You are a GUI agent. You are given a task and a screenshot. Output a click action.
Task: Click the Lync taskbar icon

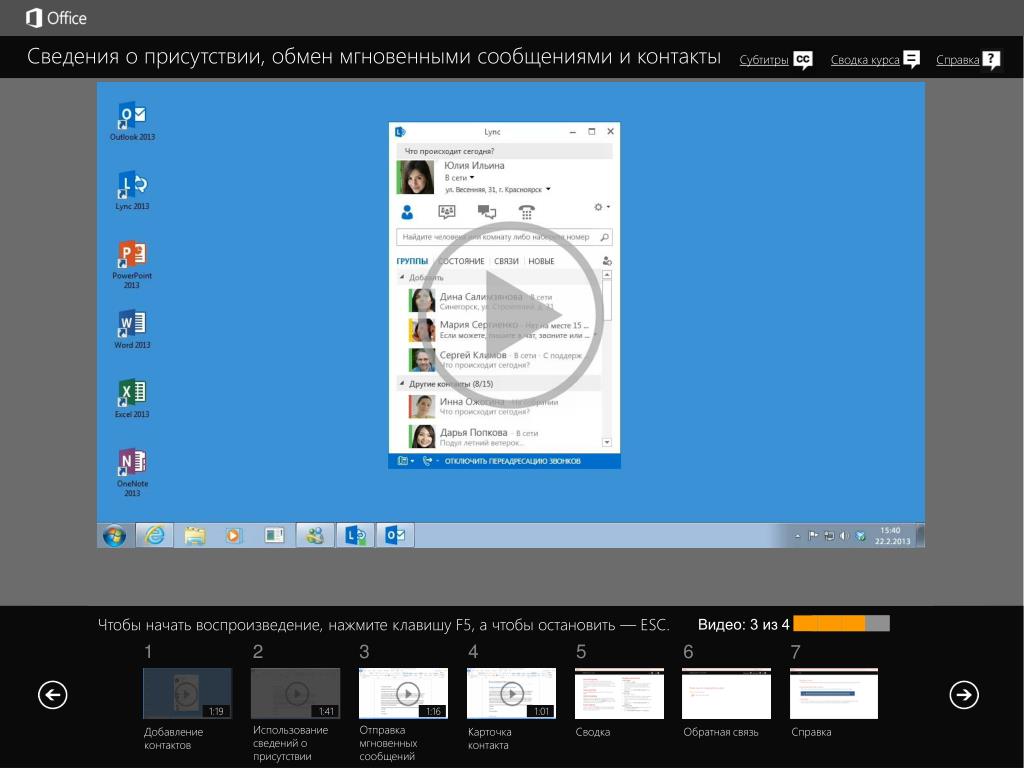coord(355,536)
